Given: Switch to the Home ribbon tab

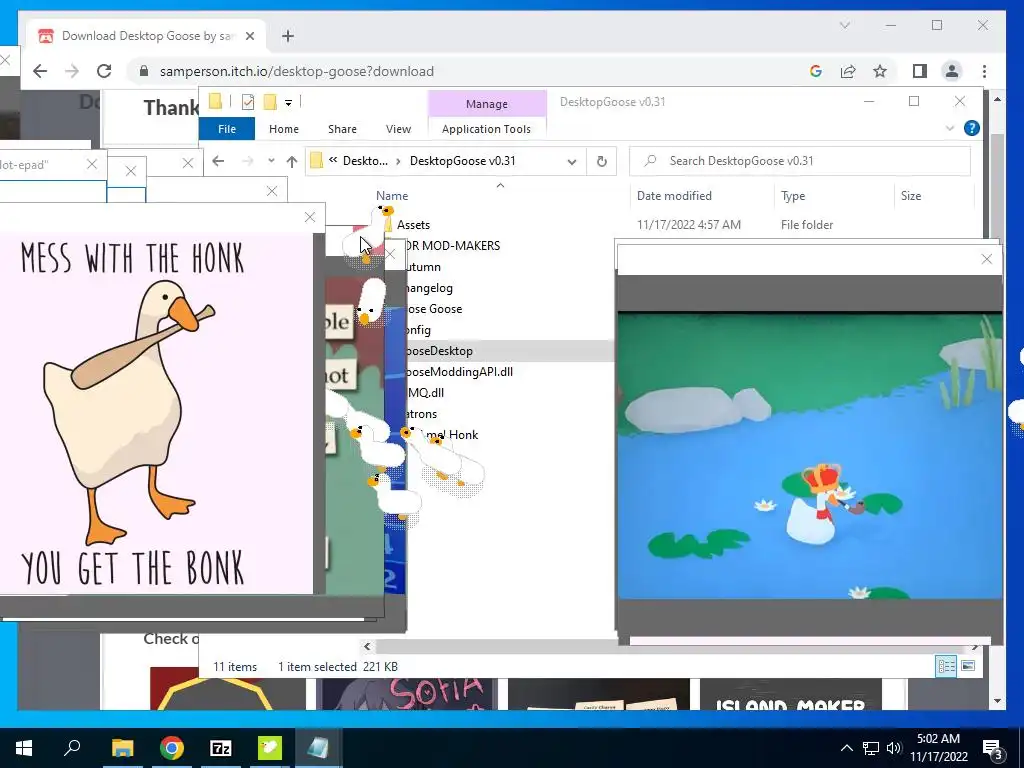Looking at the screenshot, I should [x=283, y=129].
